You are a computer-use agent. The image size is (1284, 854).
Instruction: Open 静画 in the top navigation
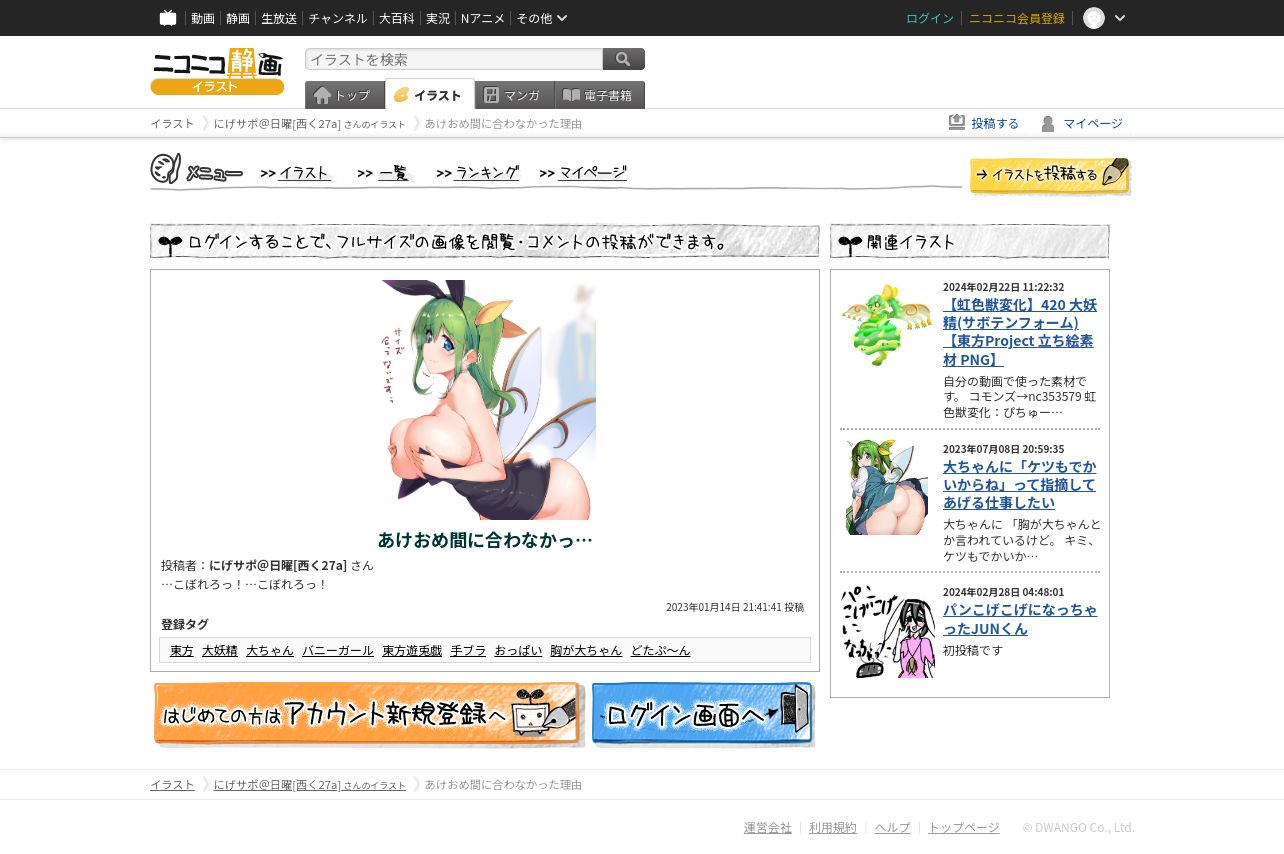point(238,18)
